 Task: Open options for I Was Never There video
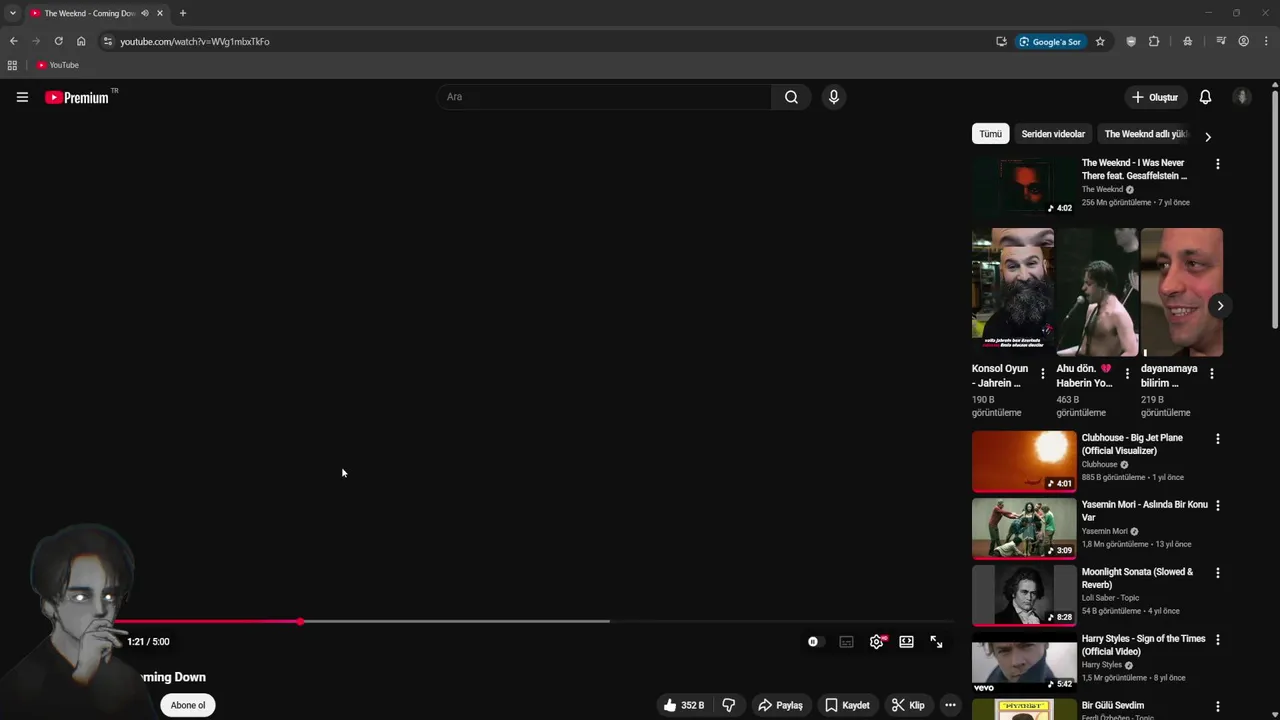pos(1217,164)
